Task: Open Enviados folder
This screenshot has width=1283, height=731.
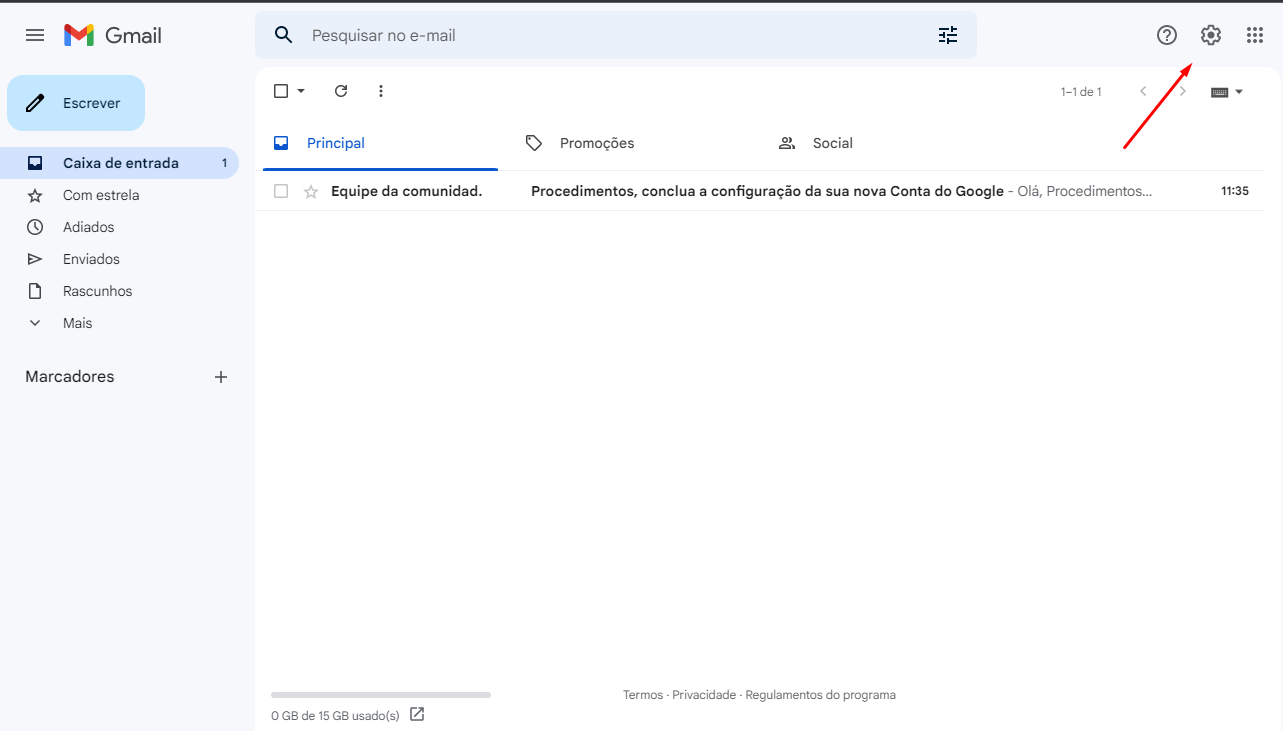Action: point(120,259)
